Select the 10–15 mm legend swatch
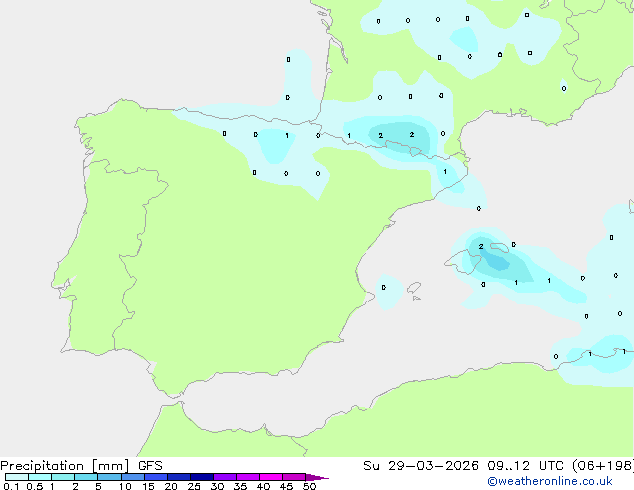Viewport: 634px width, 490px height. (132, 477)
